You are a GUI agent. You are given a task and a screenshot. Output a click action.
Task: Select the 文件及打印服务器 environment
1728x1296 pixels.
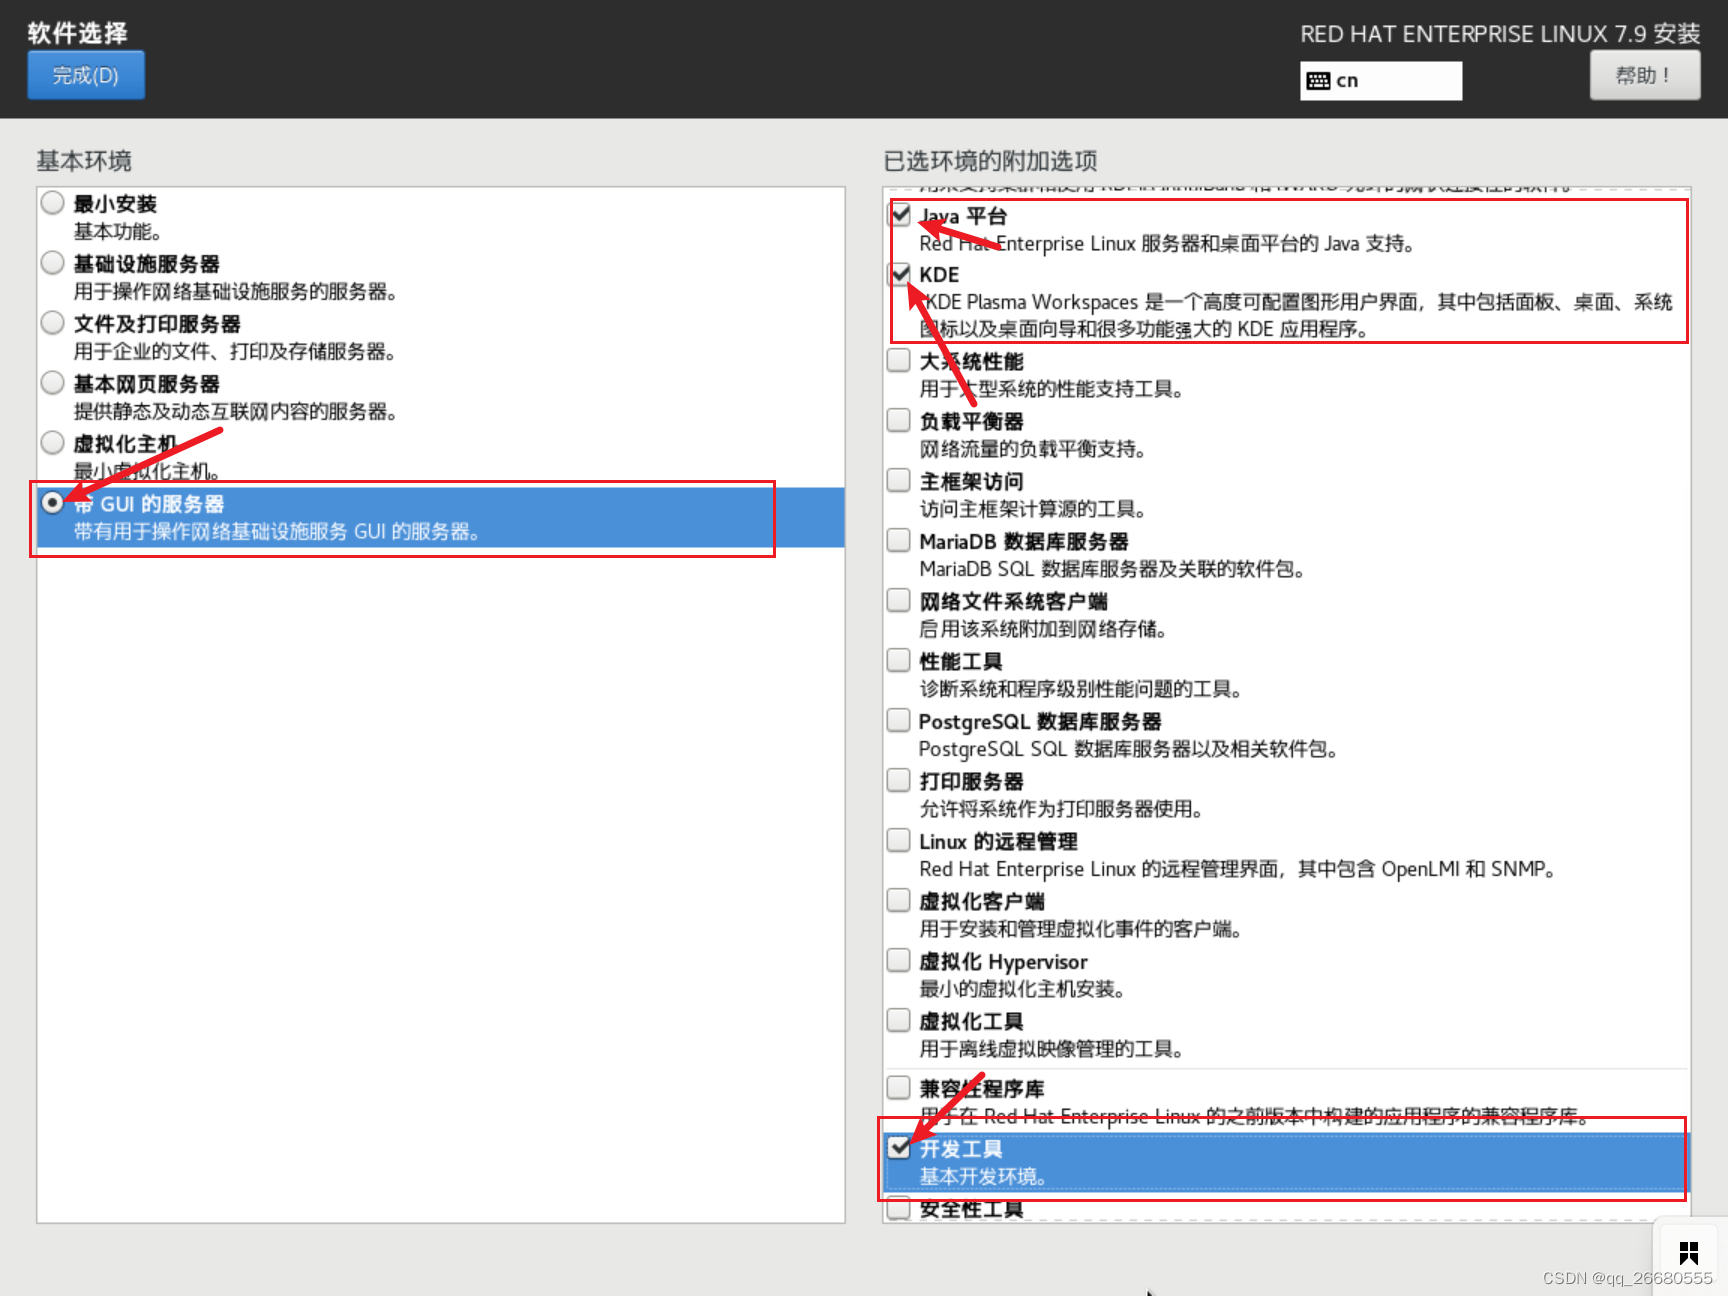click(52, 322)
